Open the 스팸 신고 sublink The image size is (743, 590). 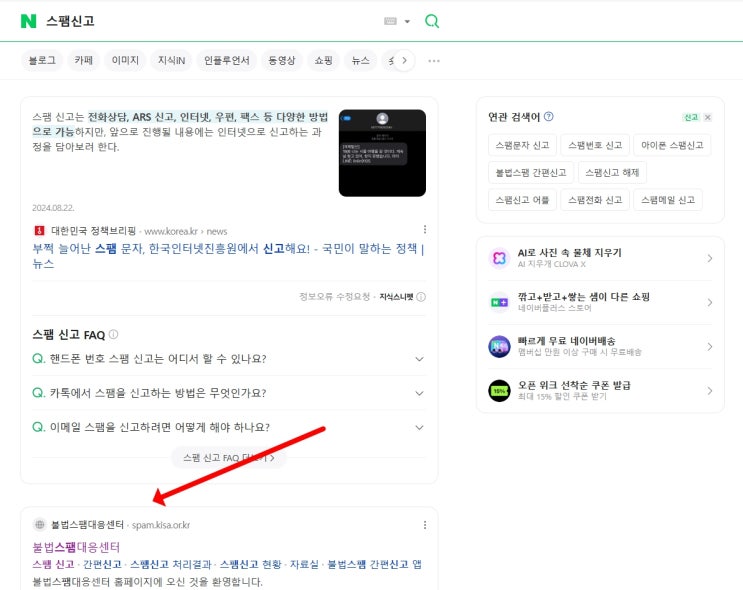tap(53, 564)
